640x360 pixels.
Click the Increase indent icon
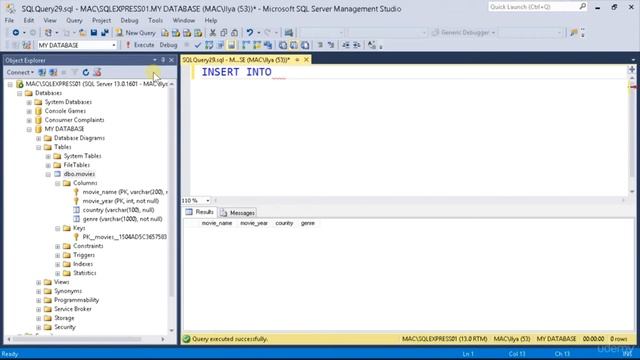coord(357,45)
